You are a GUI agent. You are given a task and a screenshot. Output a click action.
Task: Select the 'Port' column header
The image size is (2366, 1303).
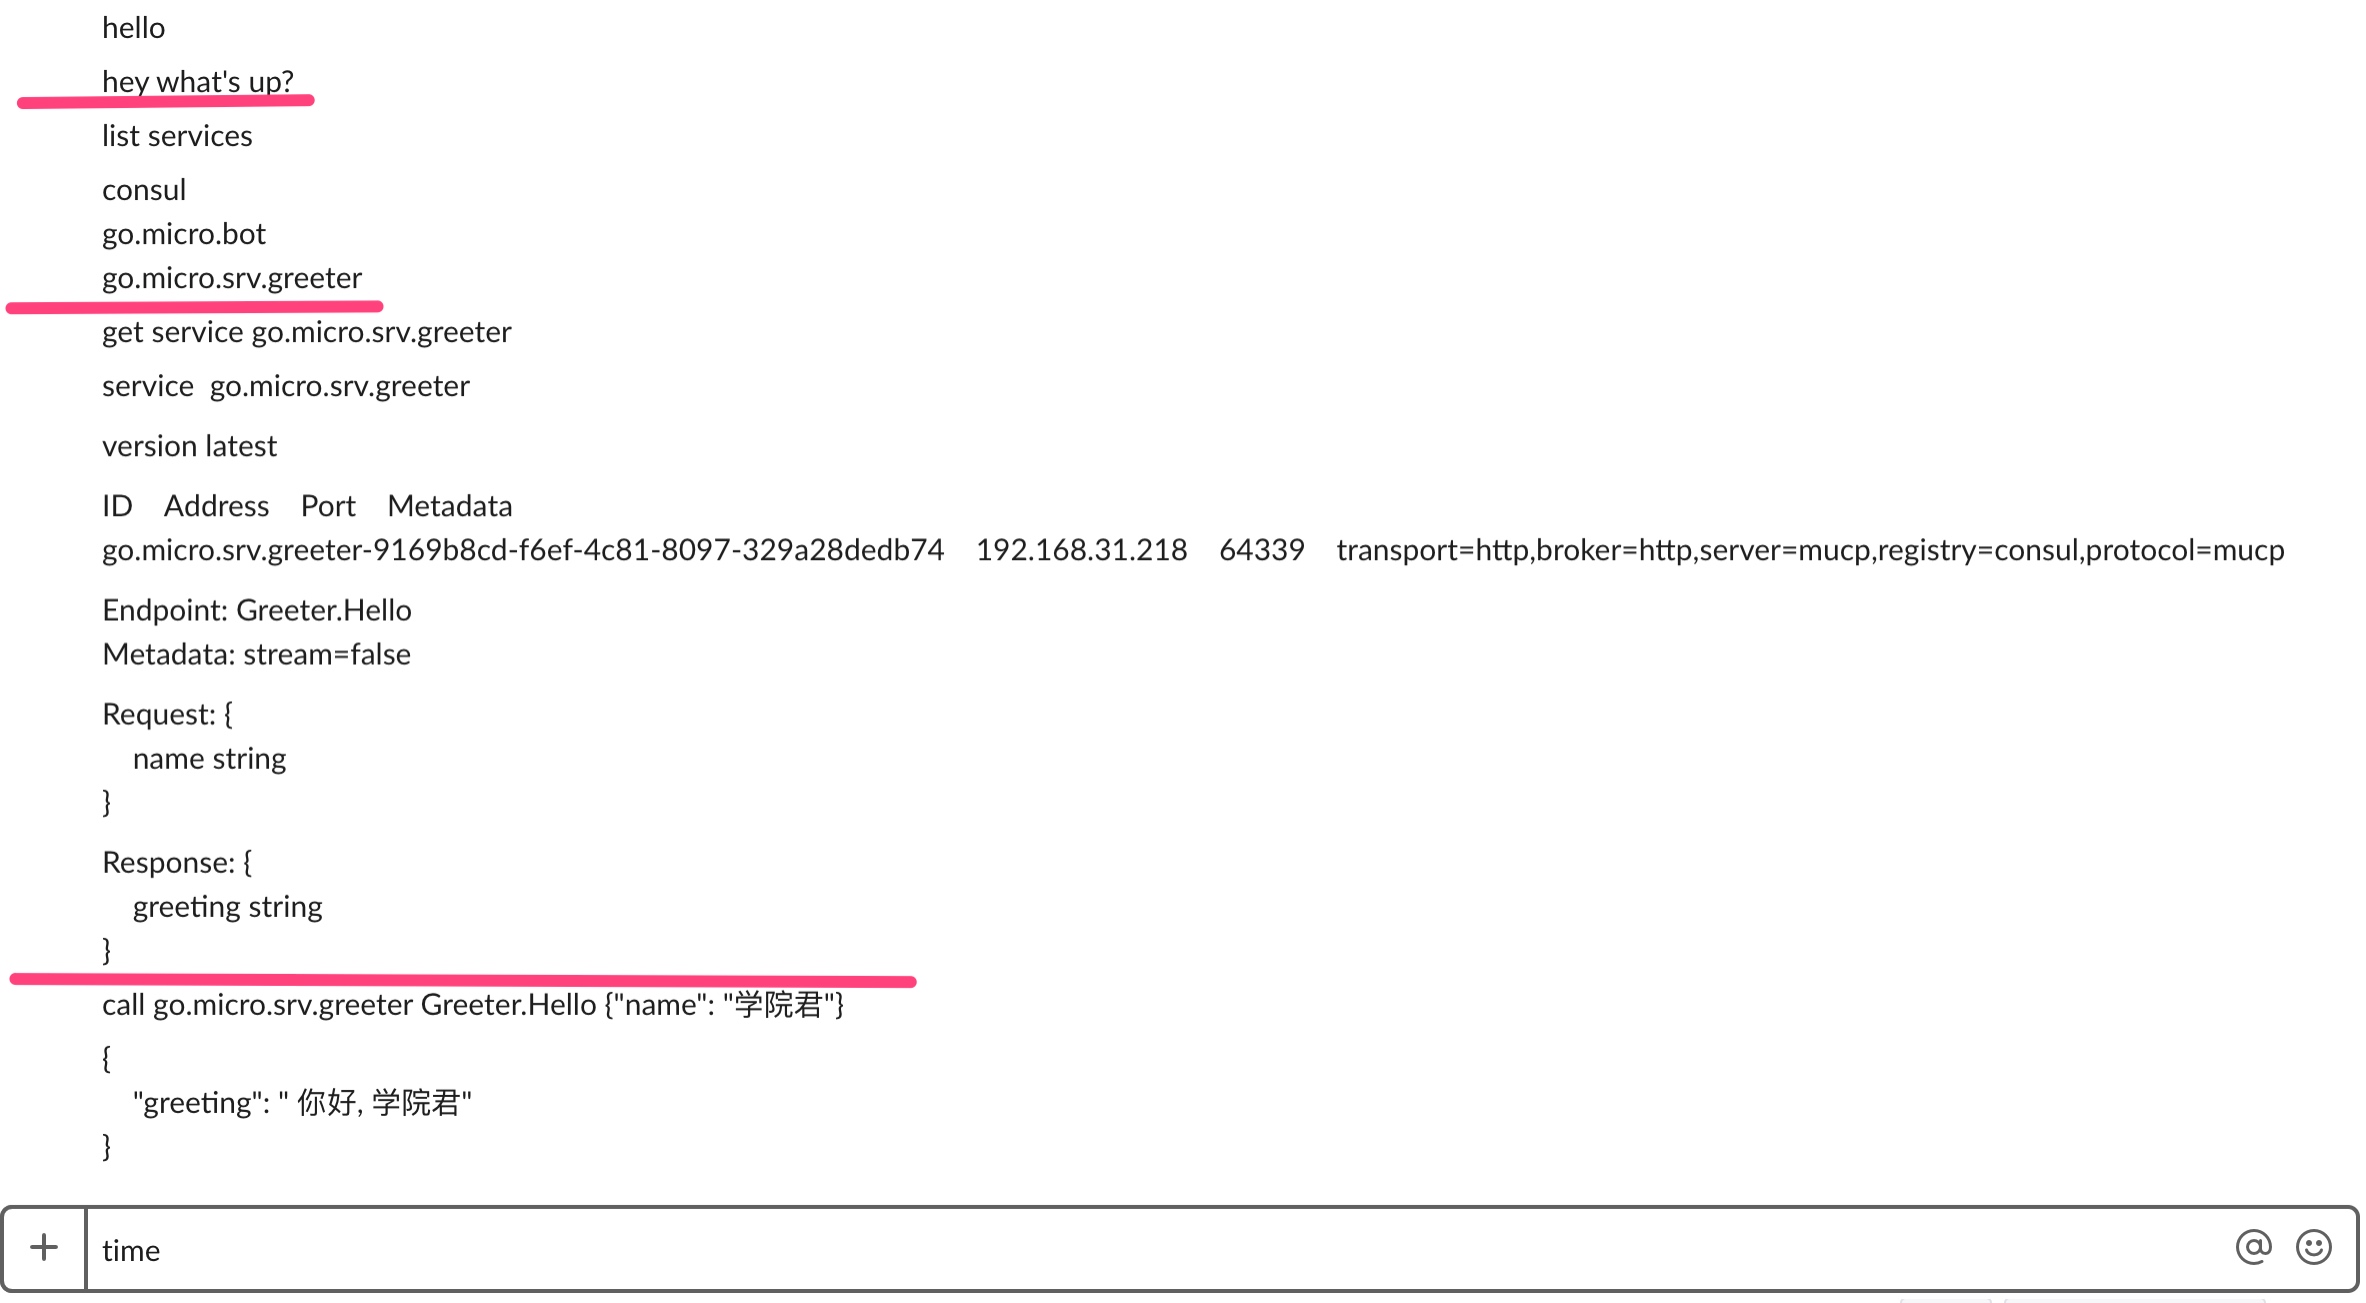click(328, 506)
